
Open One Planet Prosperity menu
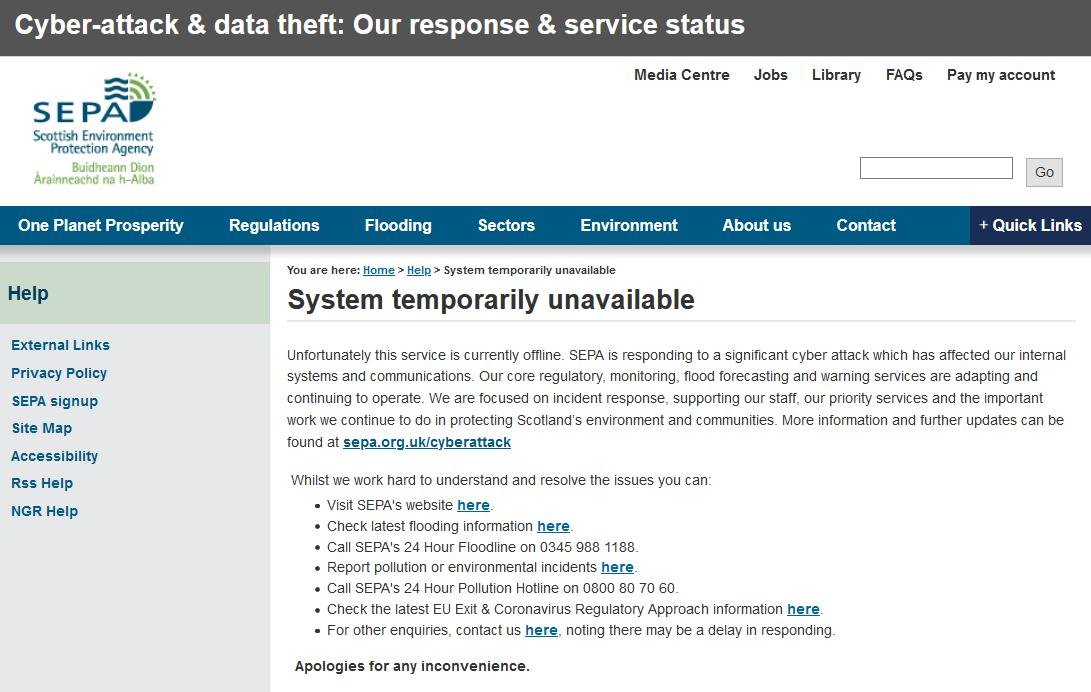coord(101,225)
